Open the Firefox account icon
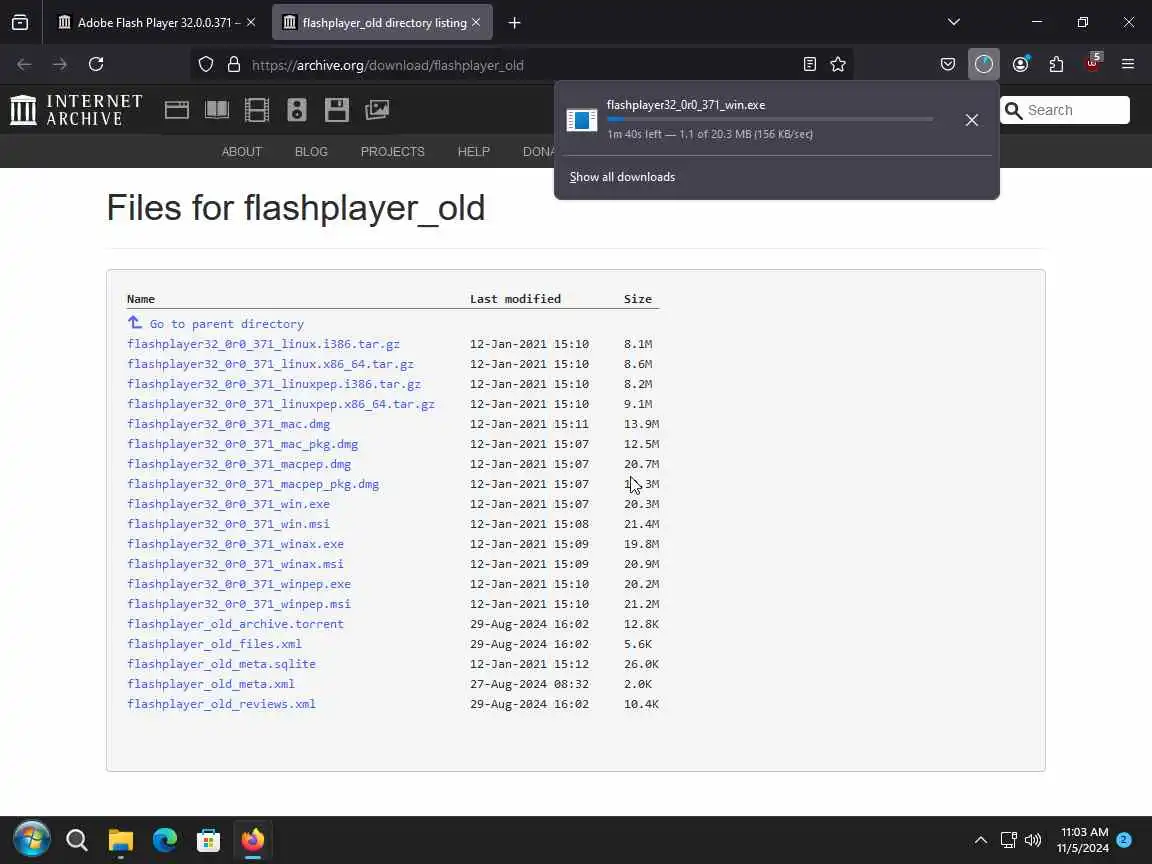The height and width of the screenshot is (864, 1152). pos(1020,65)
